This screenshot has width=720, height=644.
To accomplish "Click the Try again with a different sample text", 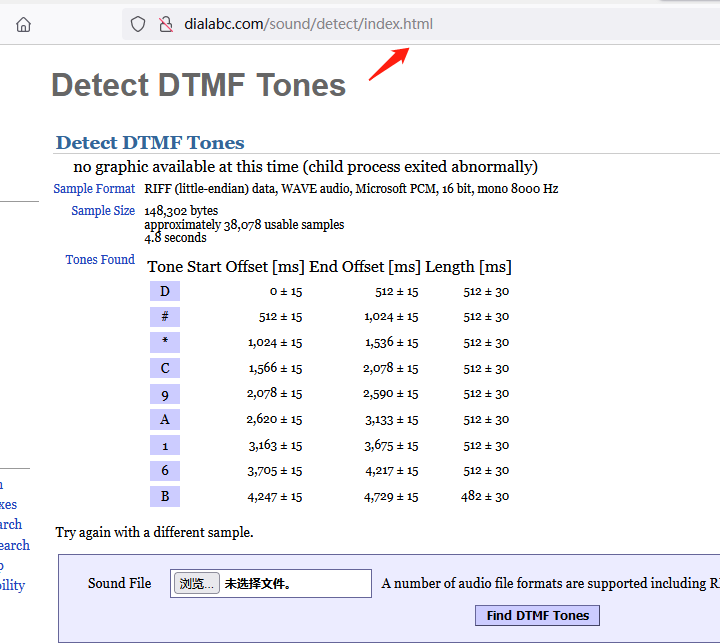I will pos(154,532).
